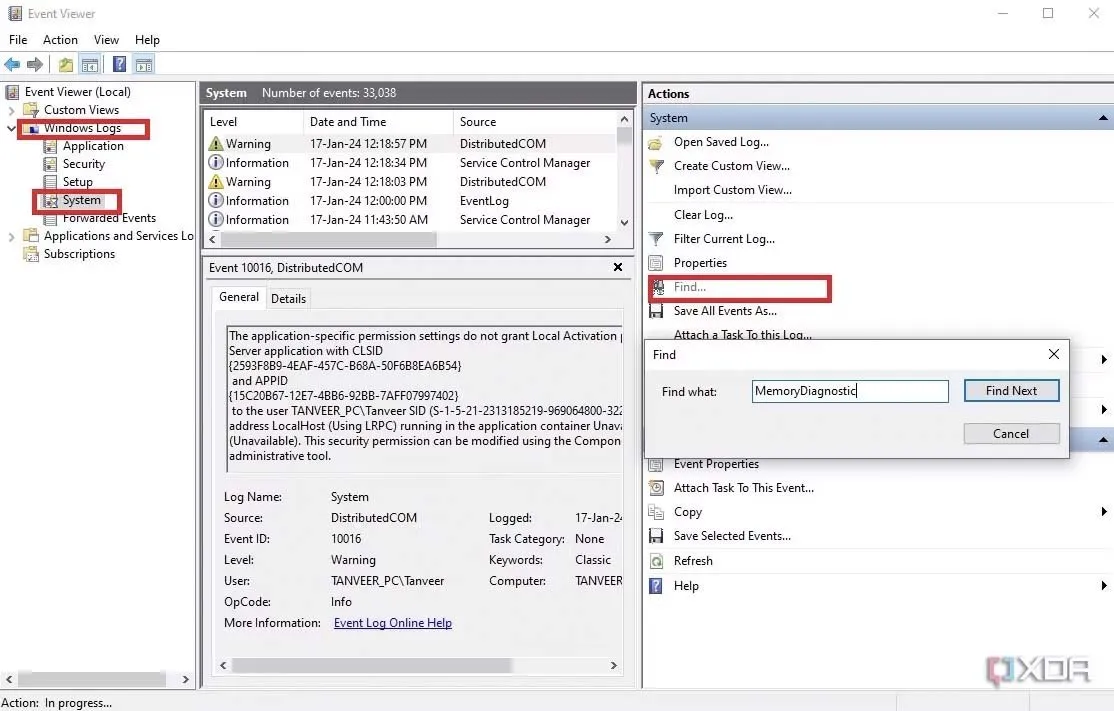This screenshot has width=1114, height=711.
Task: Click the Back arrow toolbar icon
Action: 12,65
